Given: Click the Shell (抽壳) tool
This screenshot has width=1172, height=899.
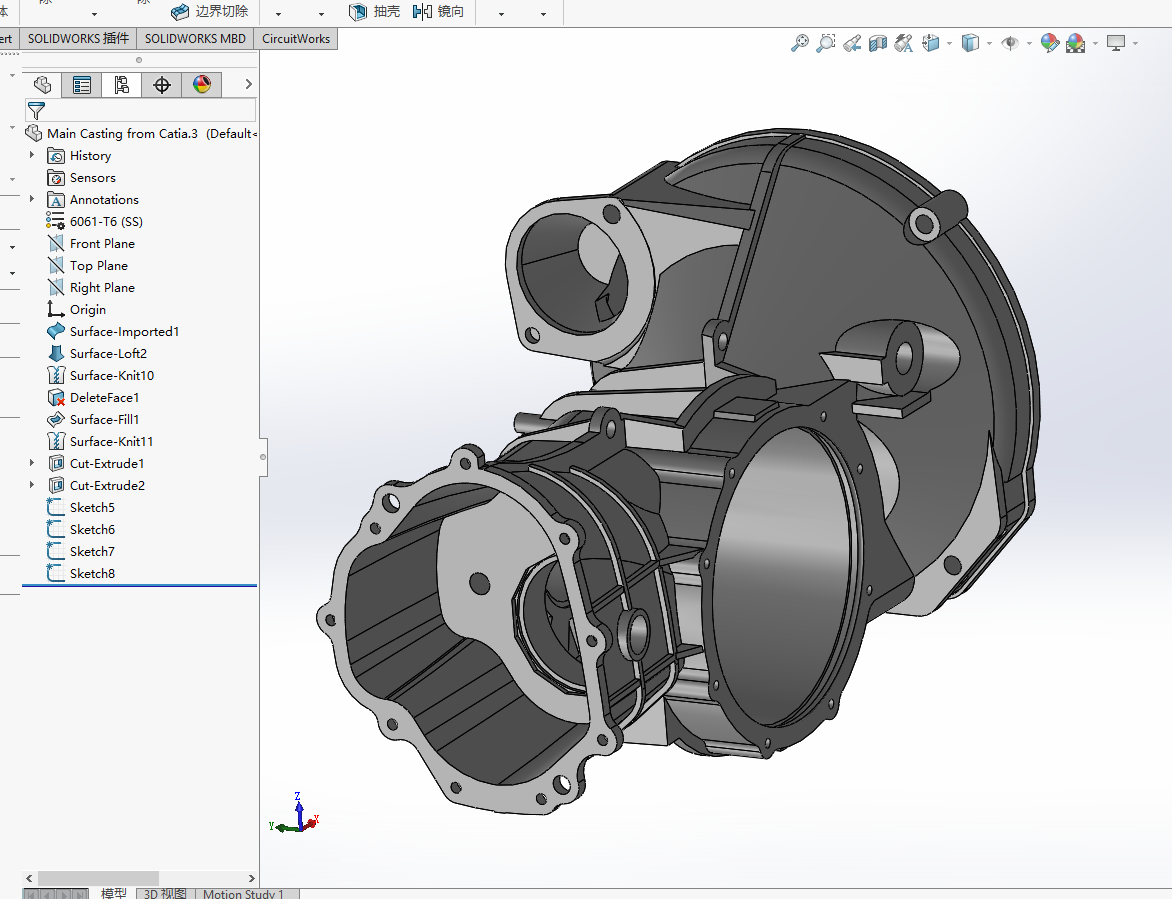Looking at the screenshot, I should pyautogui.click(x=375, y=12).
